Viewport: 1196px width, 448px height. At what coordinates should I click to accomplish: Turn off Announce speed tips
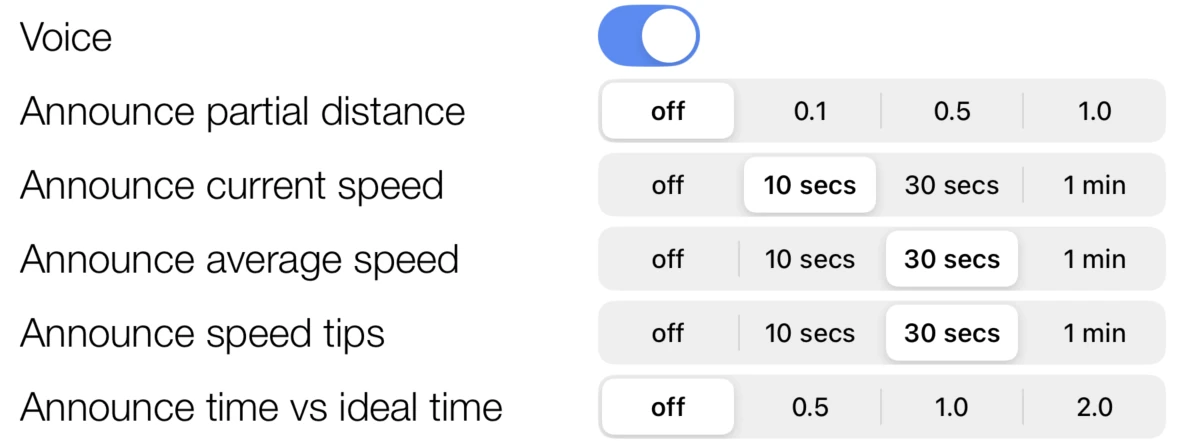click(x=668, y=333)
